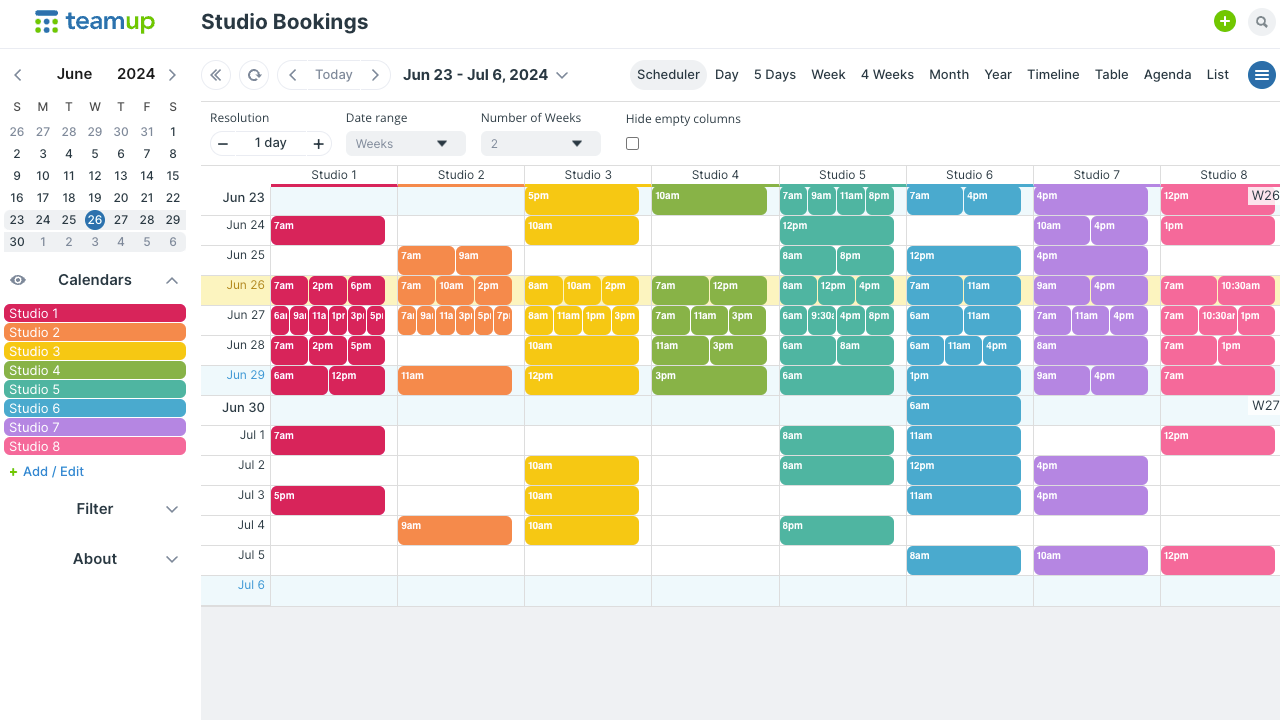
Task: Click the double-left collapse sidebar icon
Action: tap(216, 75)
